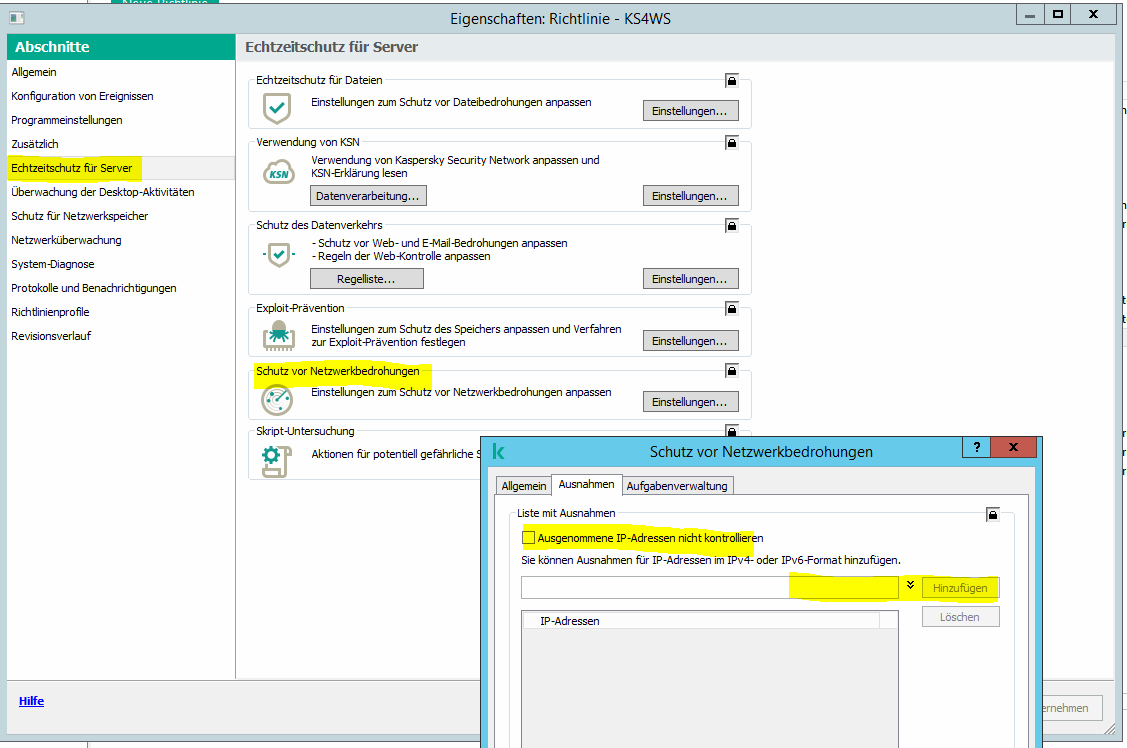Click the Schutz vor Netzwerkbedrohungen radar icon
The image size is (1127, 748).
pyautogui.click(x=277, y=399)
